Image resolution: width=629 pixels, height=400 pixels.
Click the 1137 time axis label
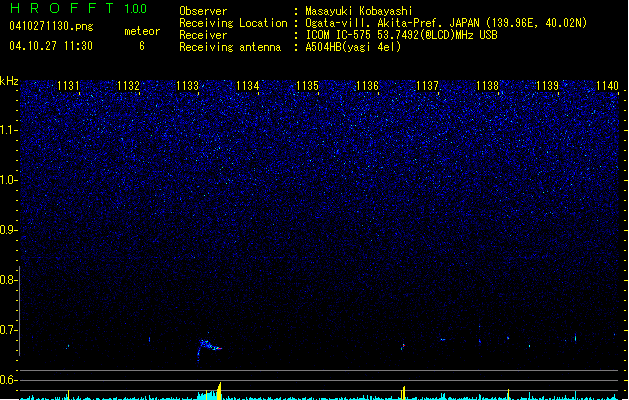(x=427, y=86)
